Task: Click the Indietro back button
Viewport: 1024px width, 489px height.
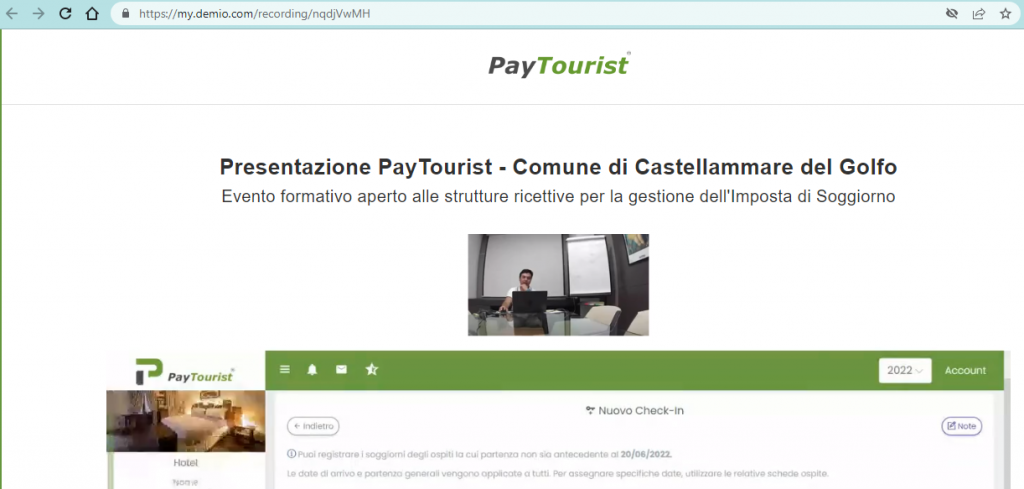Action: click(x=313, y=426)
